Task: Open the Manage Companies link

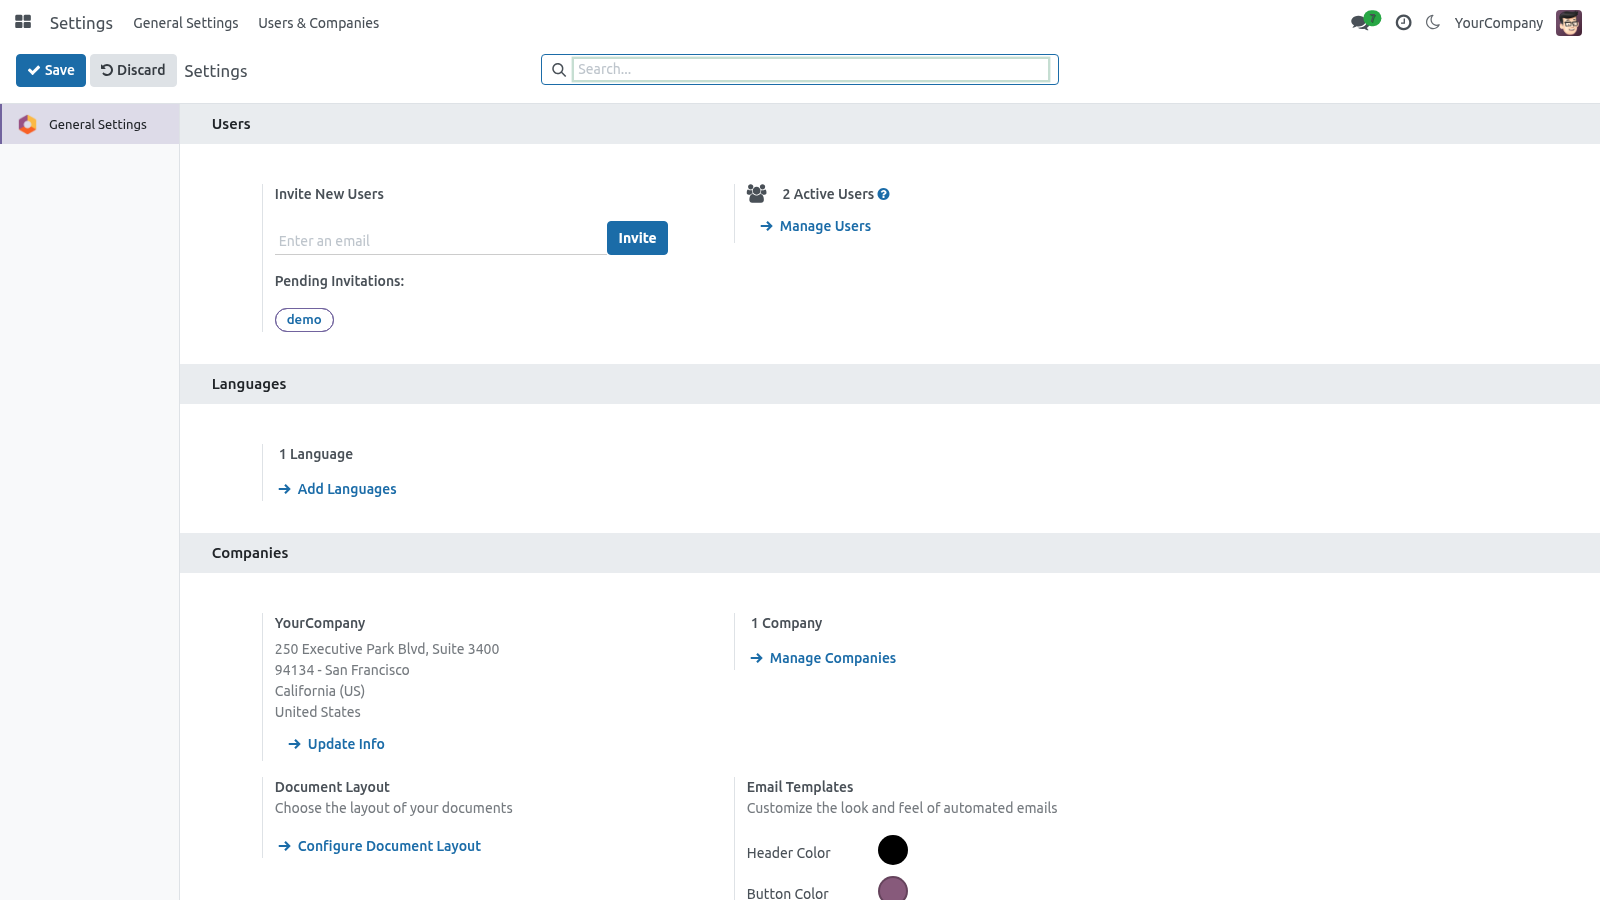Action: pyautogui.click(x=823, y=658)
